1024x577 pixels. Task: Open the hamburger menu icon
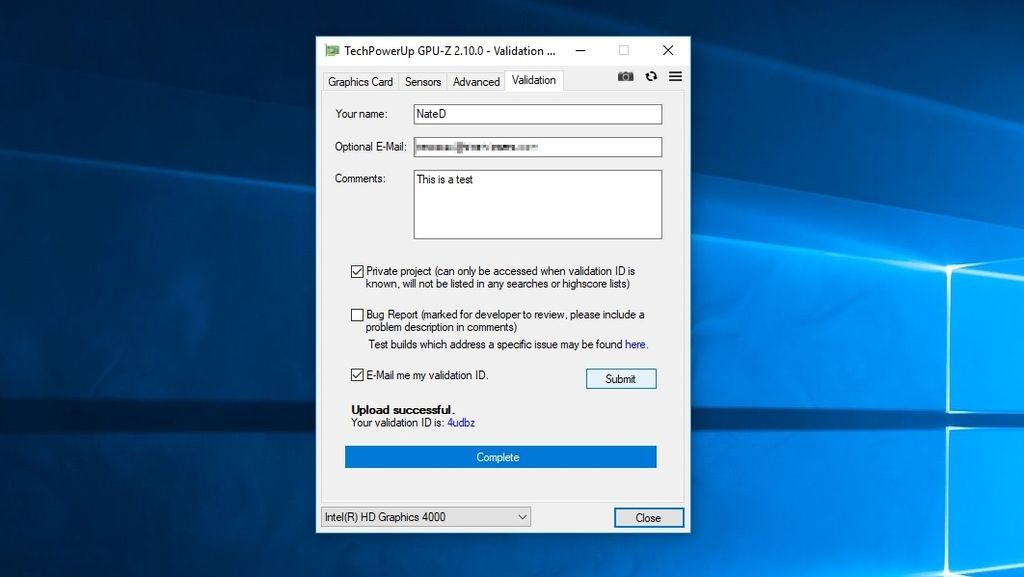pyautogui.click(x=675, y=75)
